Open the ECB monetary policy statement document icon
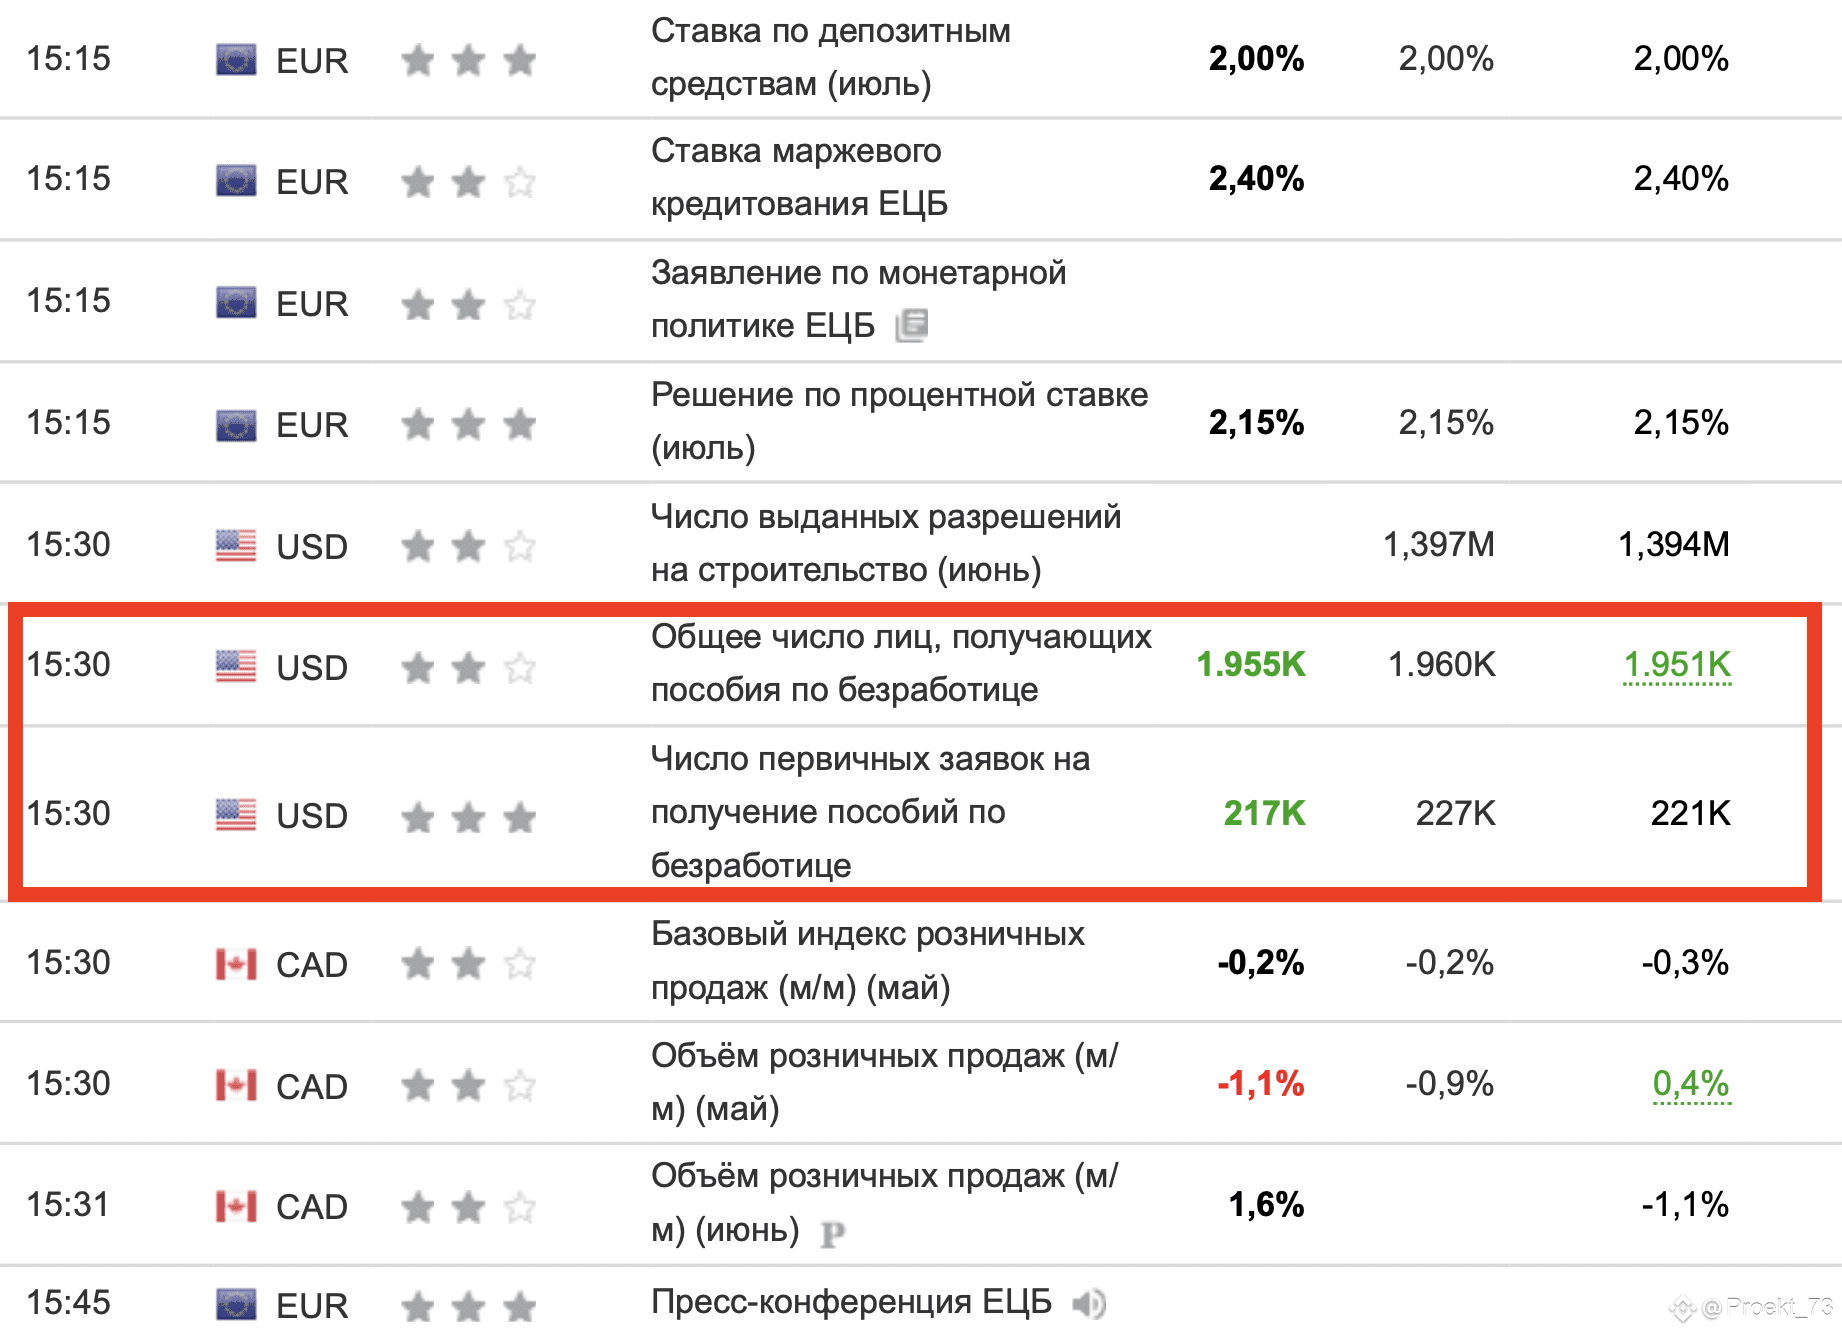This screenshot has width=1842, height=1334. (x=911, y=325)
